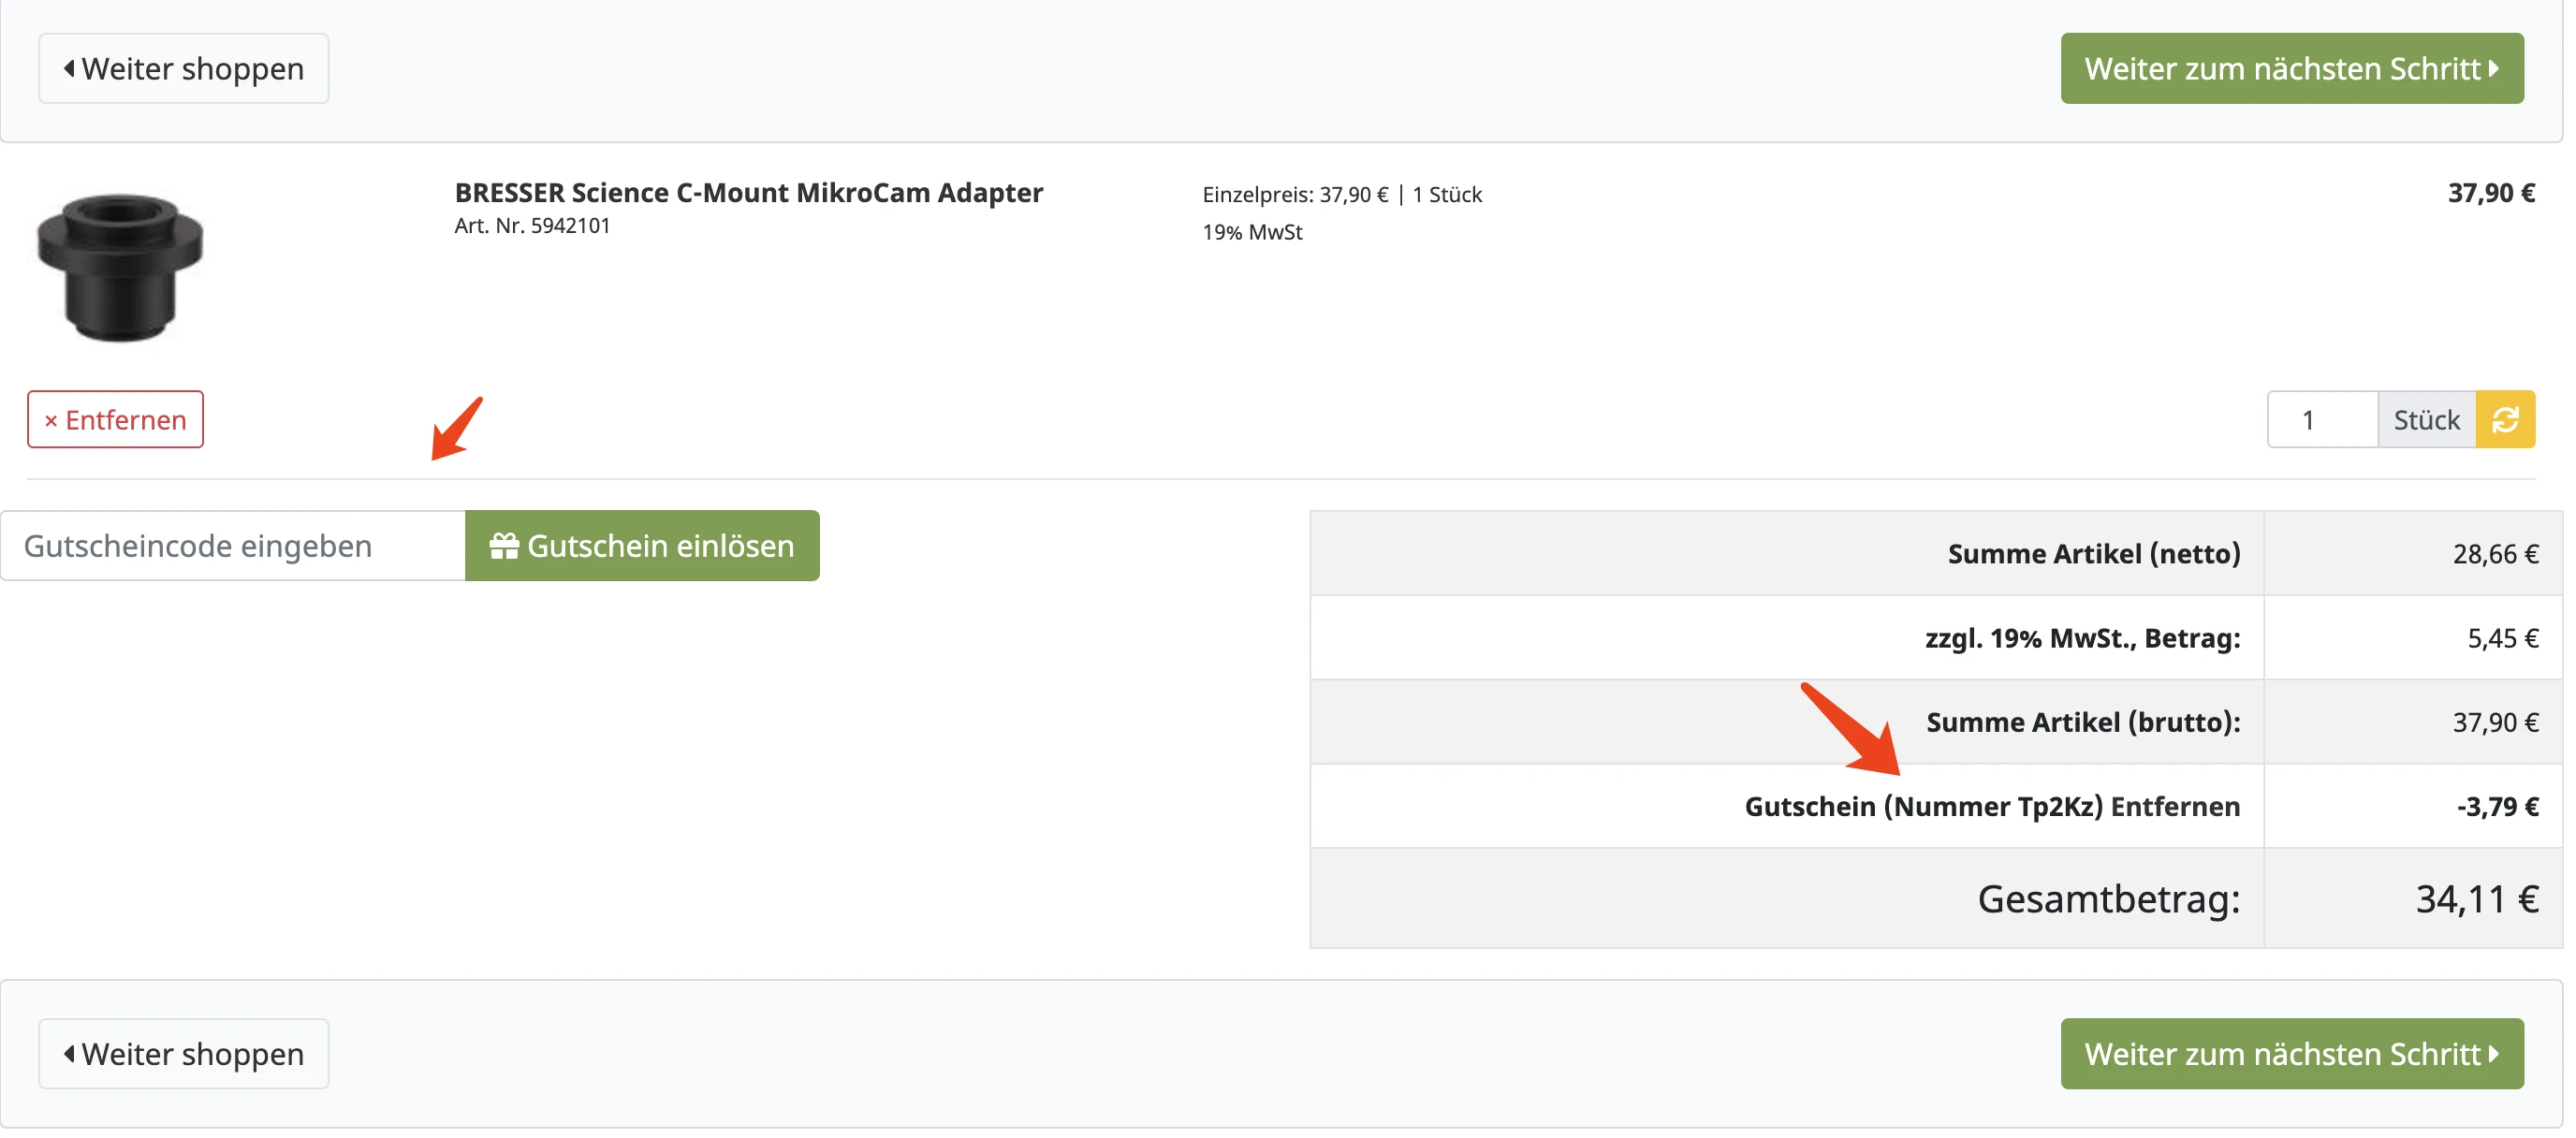Click the item price '37,90 €' in the product row
Image resolution: width=2576 pixels, height=1138 pixels.
click(x=2491, y=192)
